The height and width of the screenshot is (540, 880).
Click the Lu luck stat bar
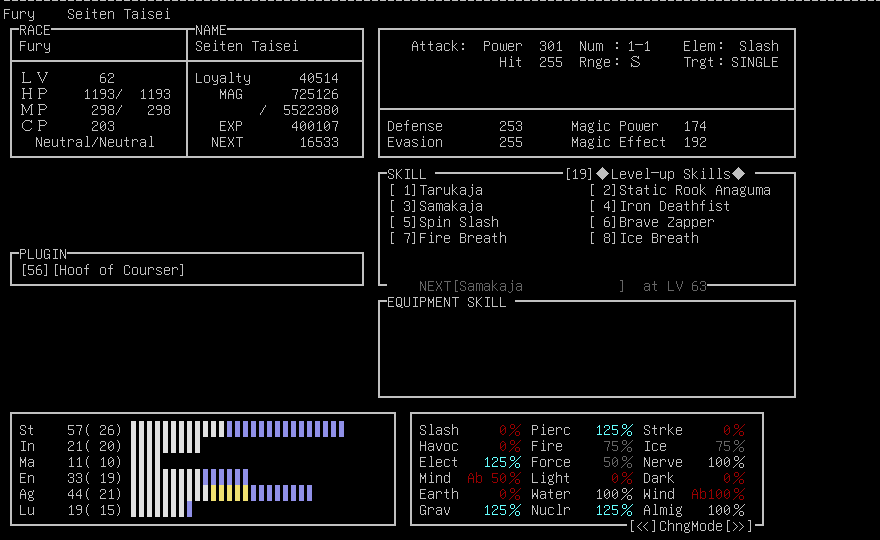161,510
